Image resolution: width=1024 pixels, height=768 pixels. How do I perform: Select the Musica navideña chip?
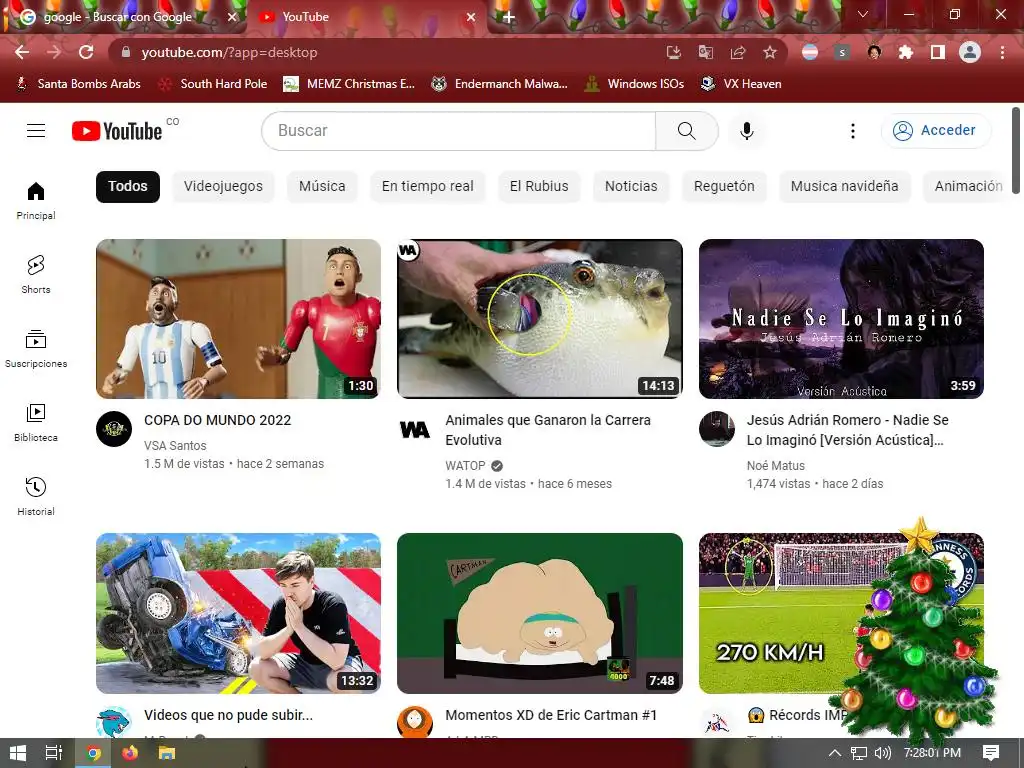tap(844, 186)
